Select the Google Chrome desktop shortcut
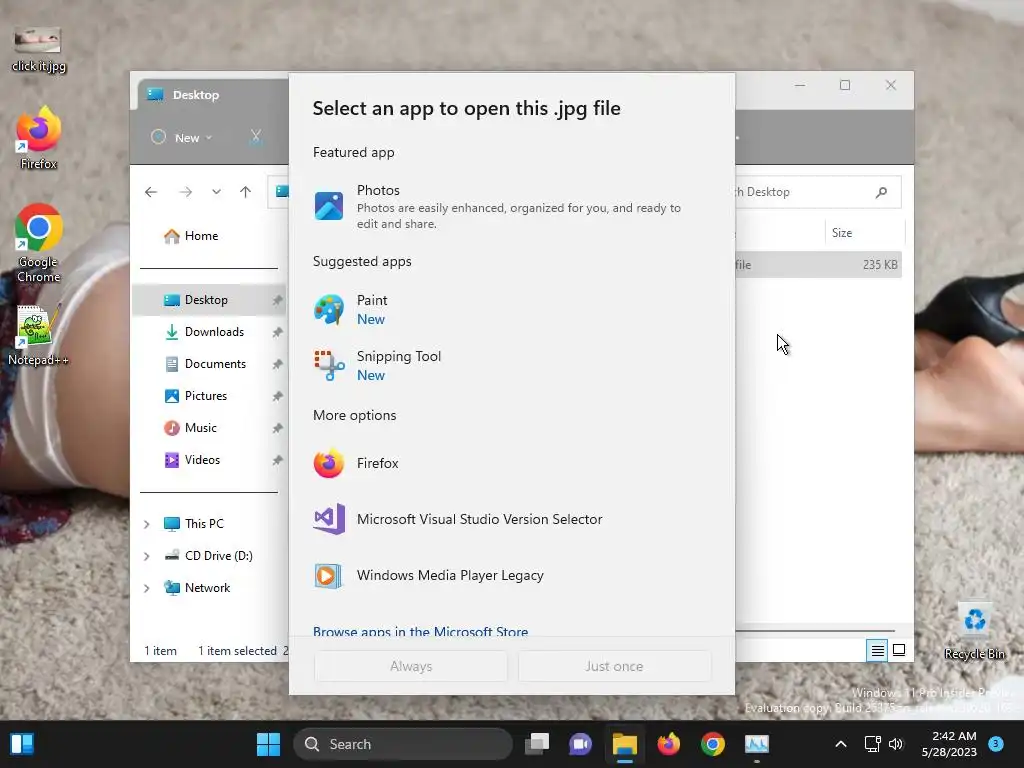The image size is (1024, 768). [39, 244]
